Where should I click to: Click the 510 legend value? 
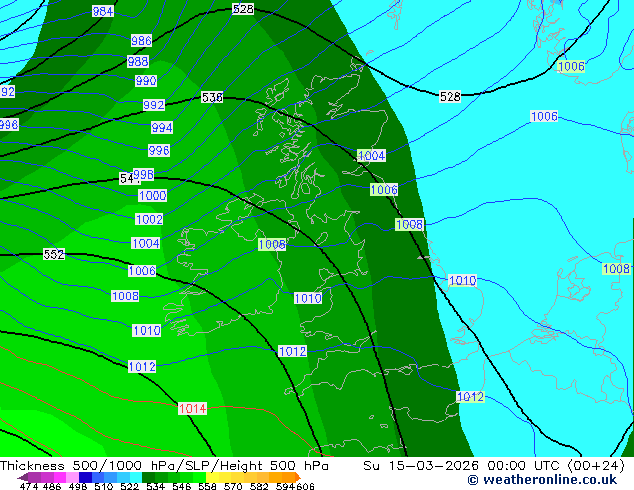tap(104, 486)
